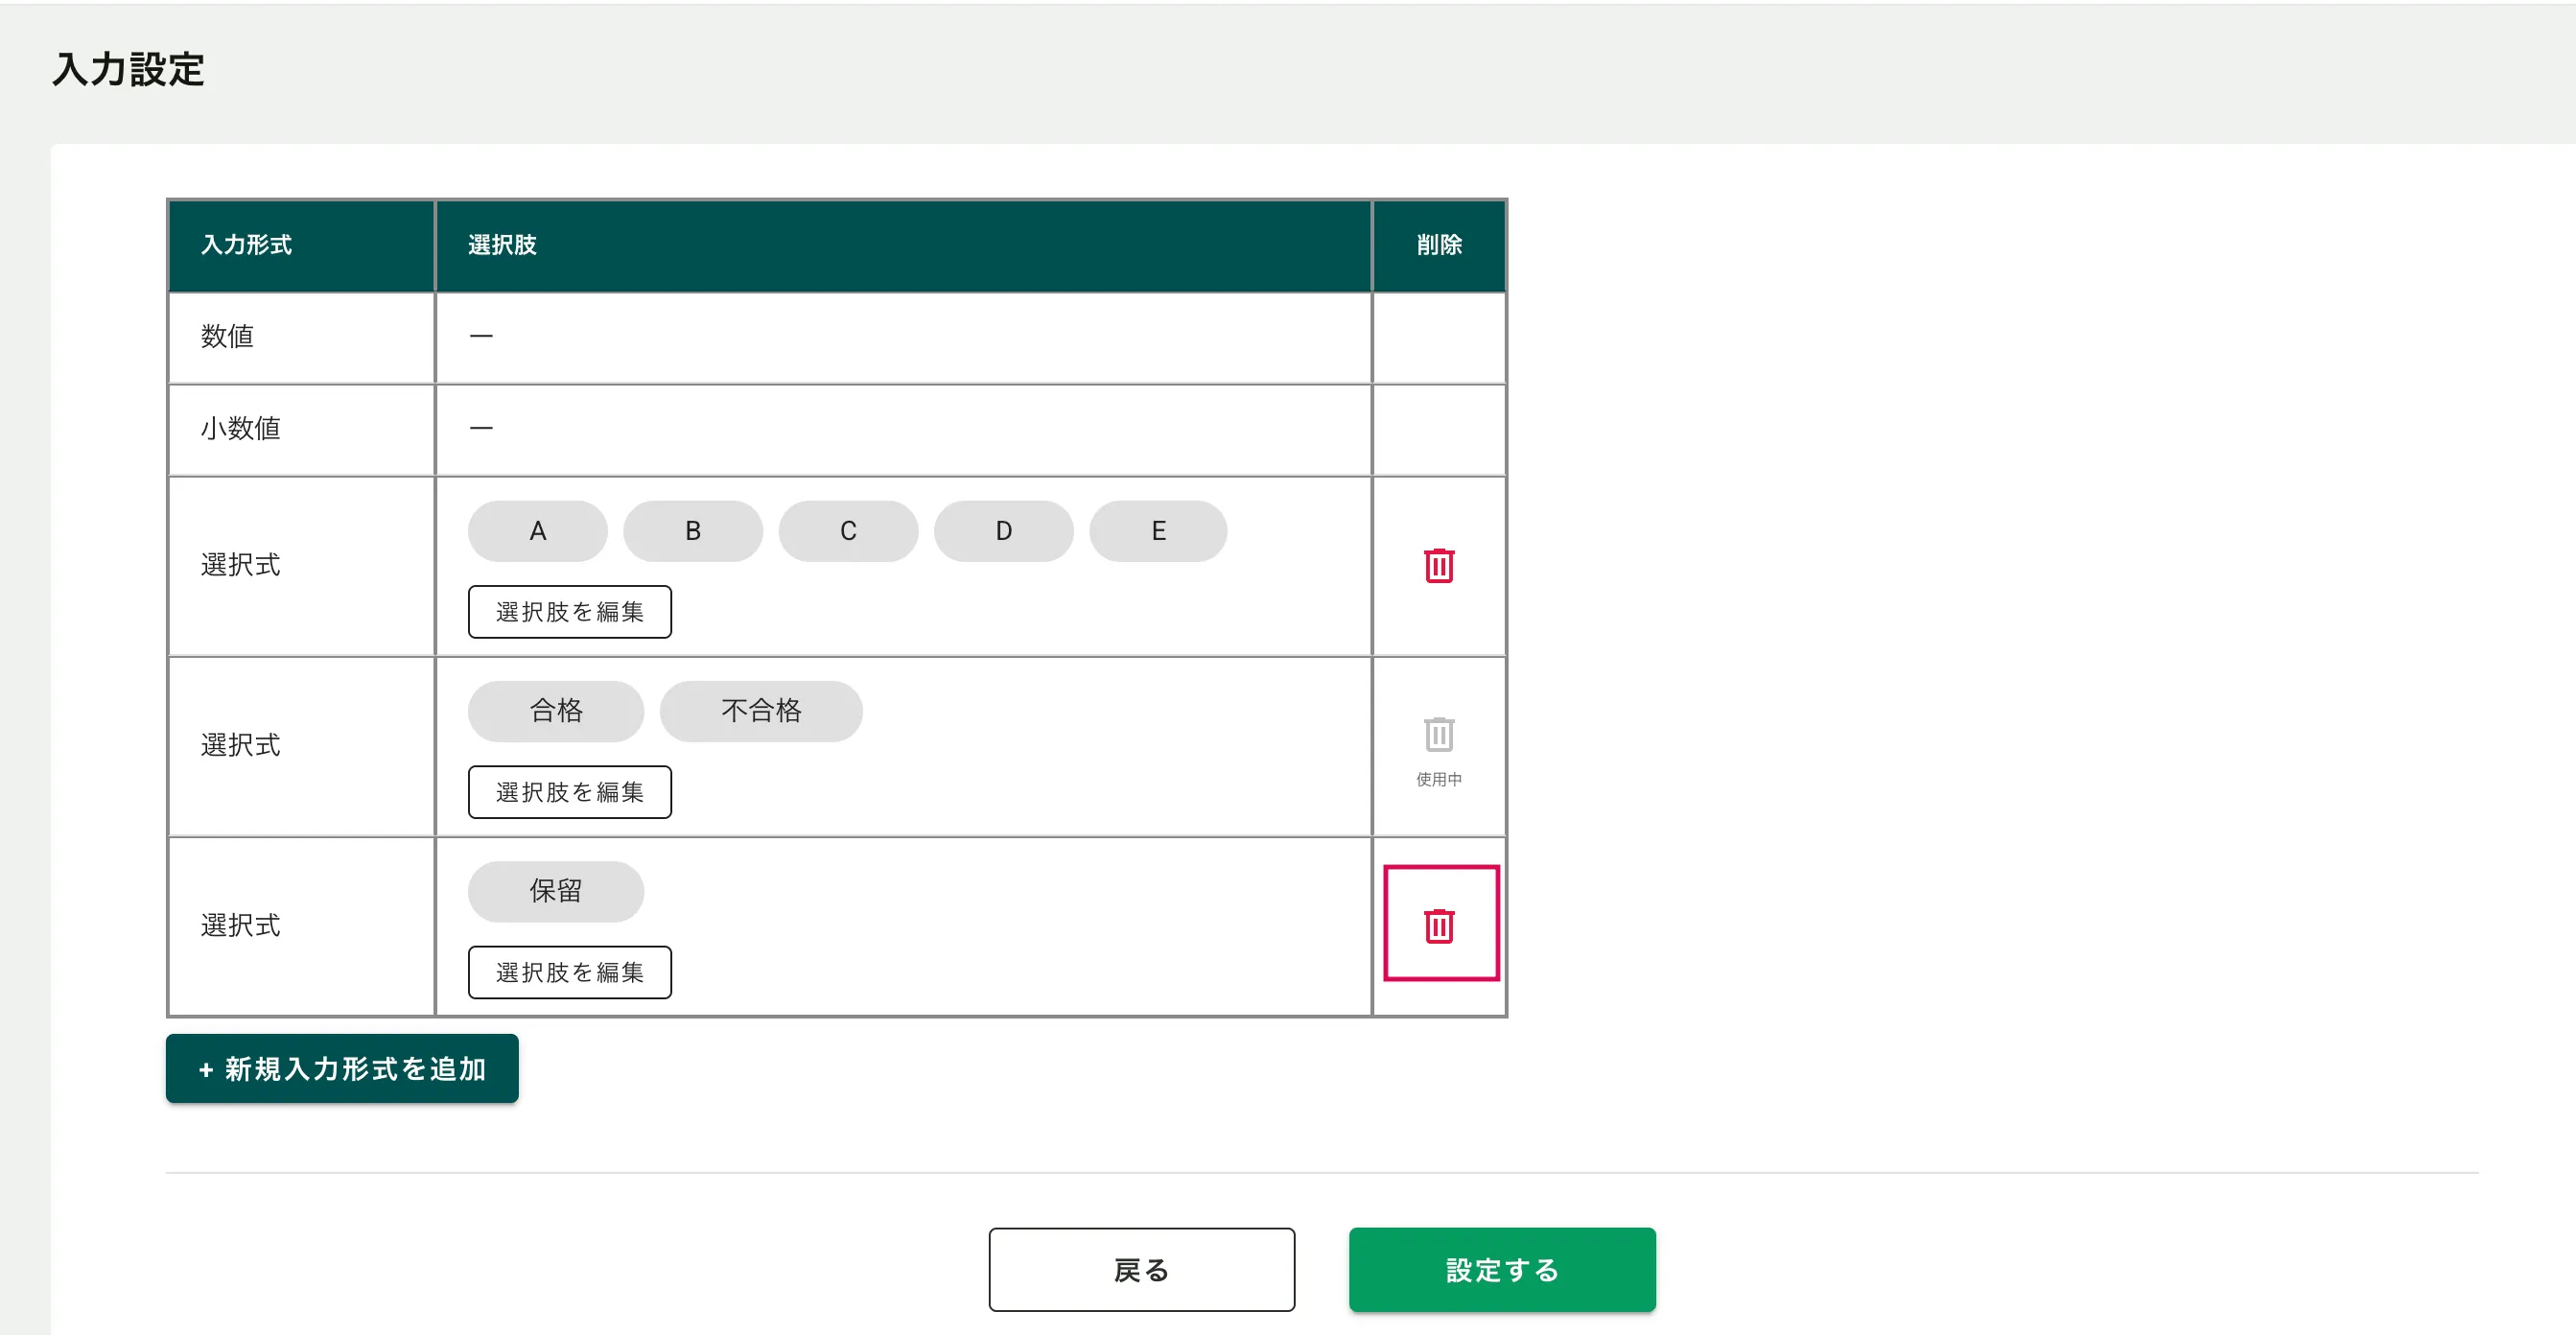Click the 合格 choice chip
The height and width of the screenshot is (1335, 2576).
pyautogui.click(x=555, y=711)
